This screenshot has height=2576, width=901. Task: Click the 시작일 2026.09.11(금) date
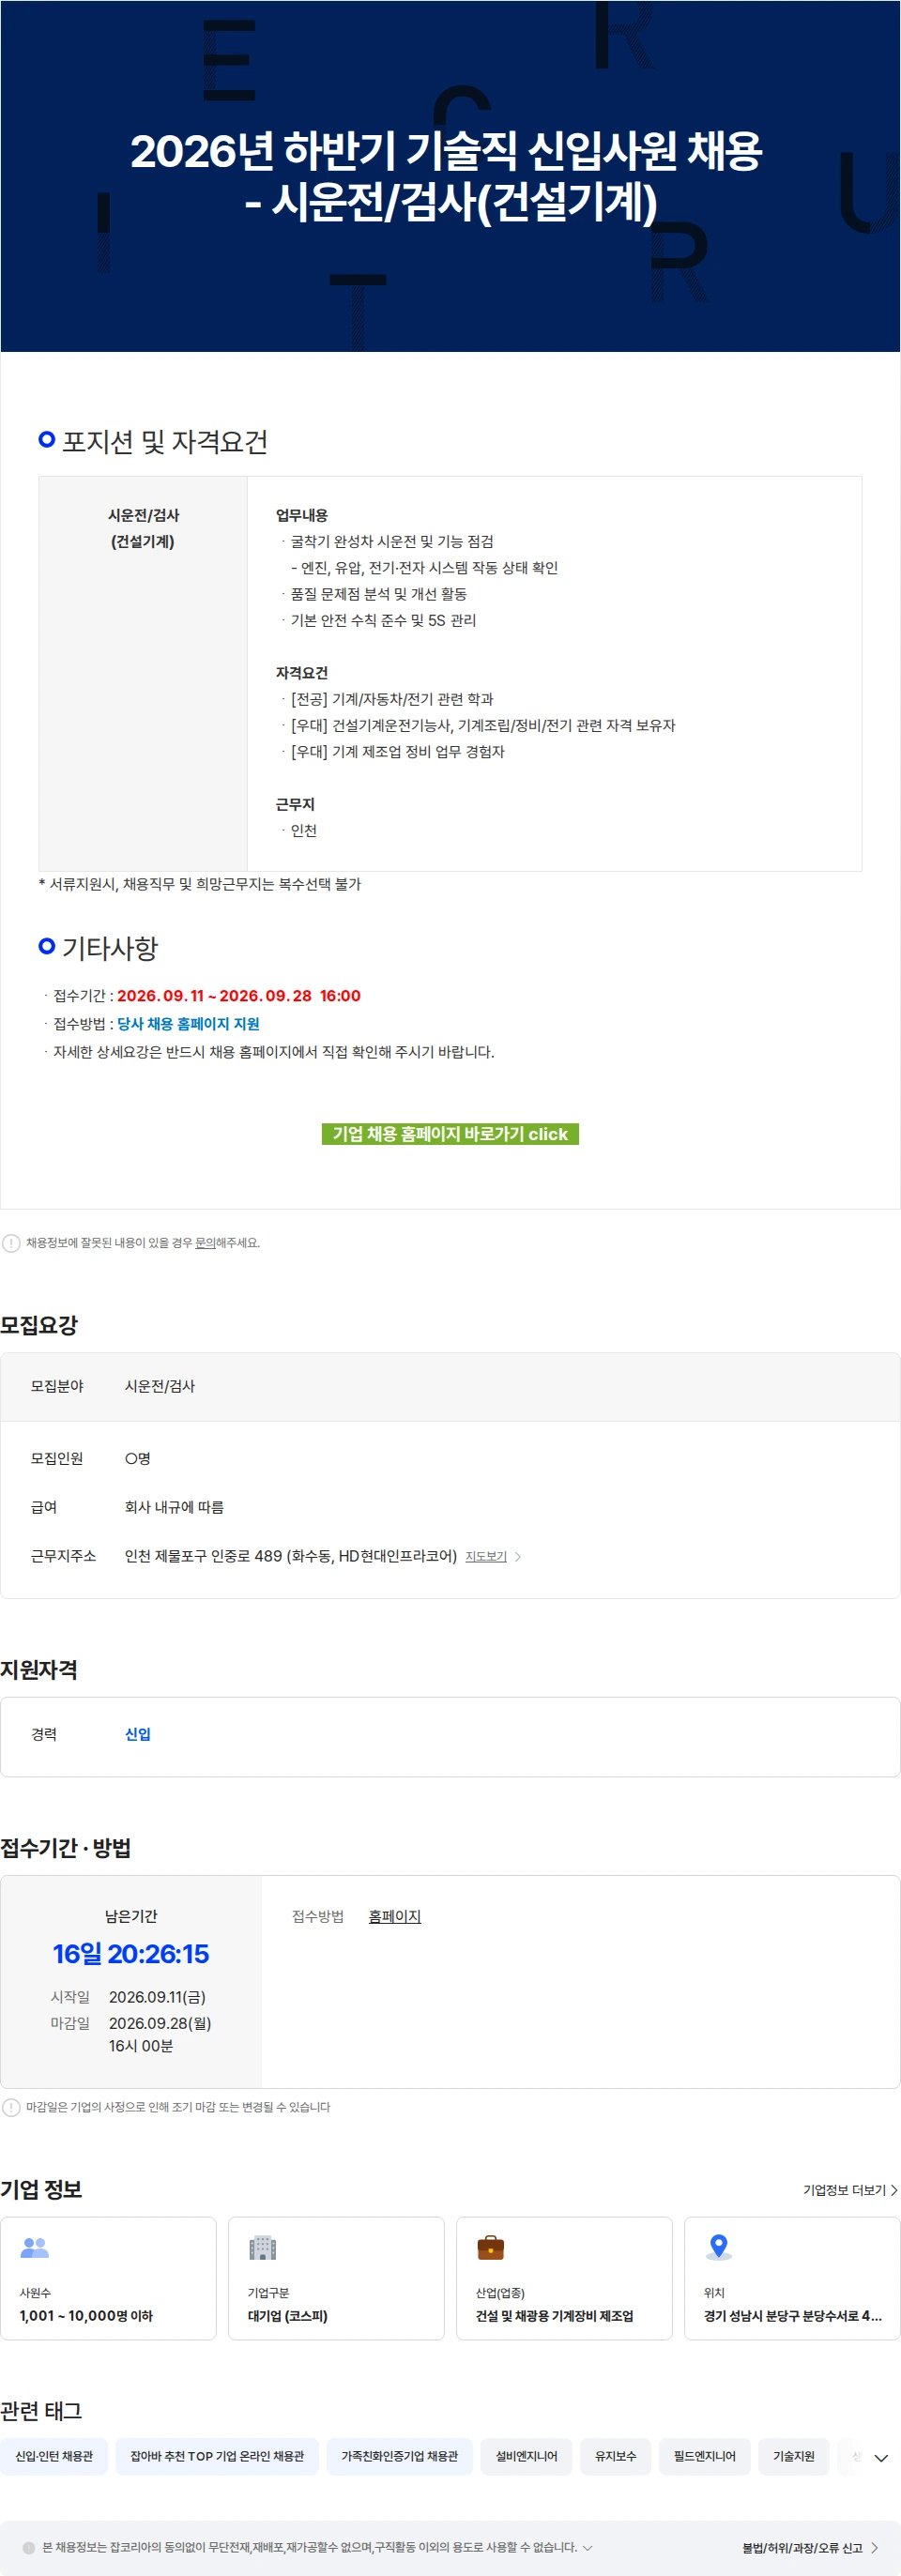pos(157,1997)
